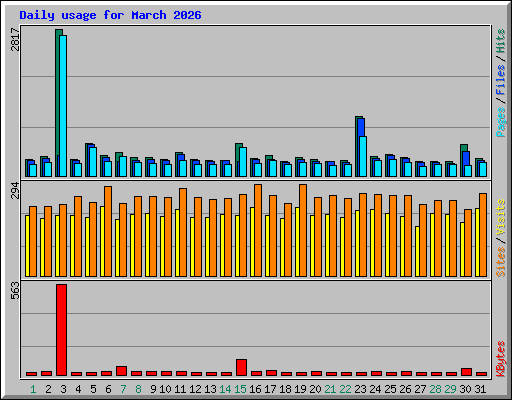The width and height of the screenshot is (512, 400).
Task: Click the tall cyan Pages bar for day 3
Action: pos(63,106)
